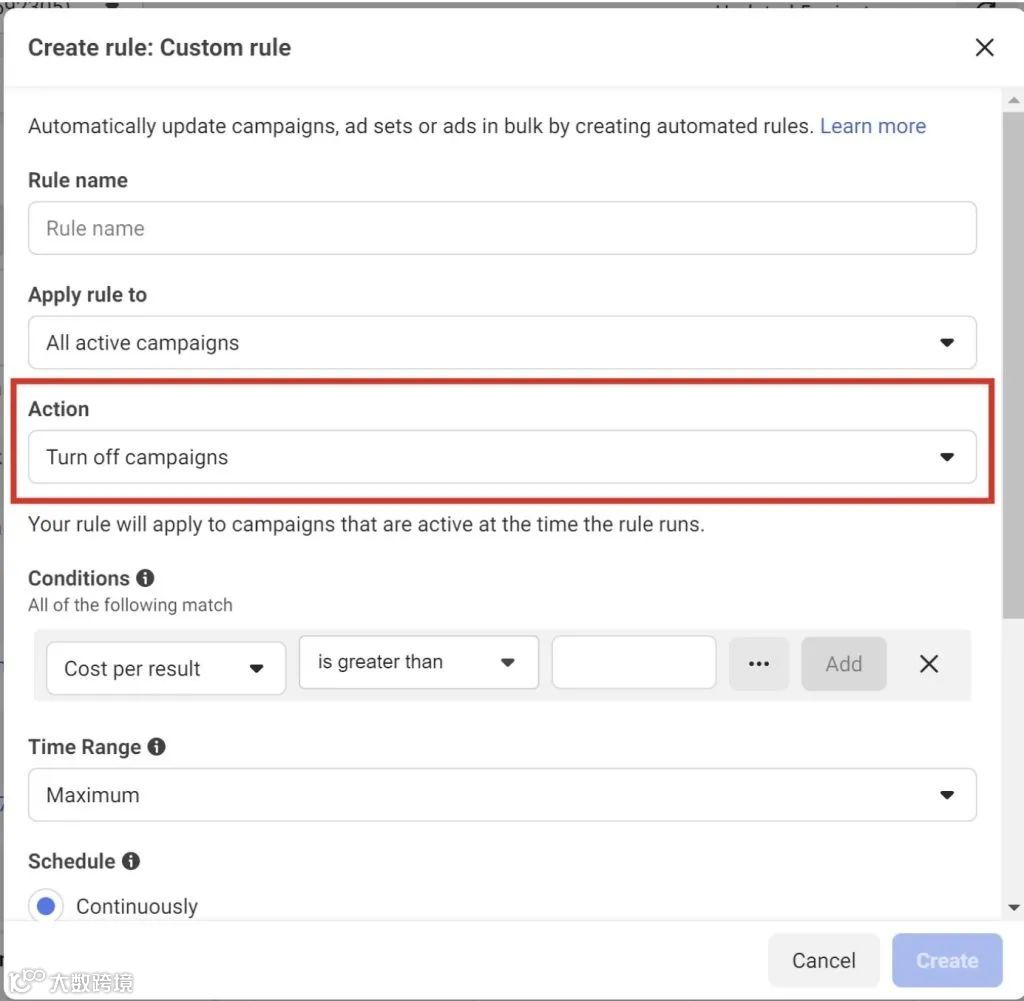Click the Schedule info icon
Screen dimensions: 1024x1001
[x=130, y=861]
